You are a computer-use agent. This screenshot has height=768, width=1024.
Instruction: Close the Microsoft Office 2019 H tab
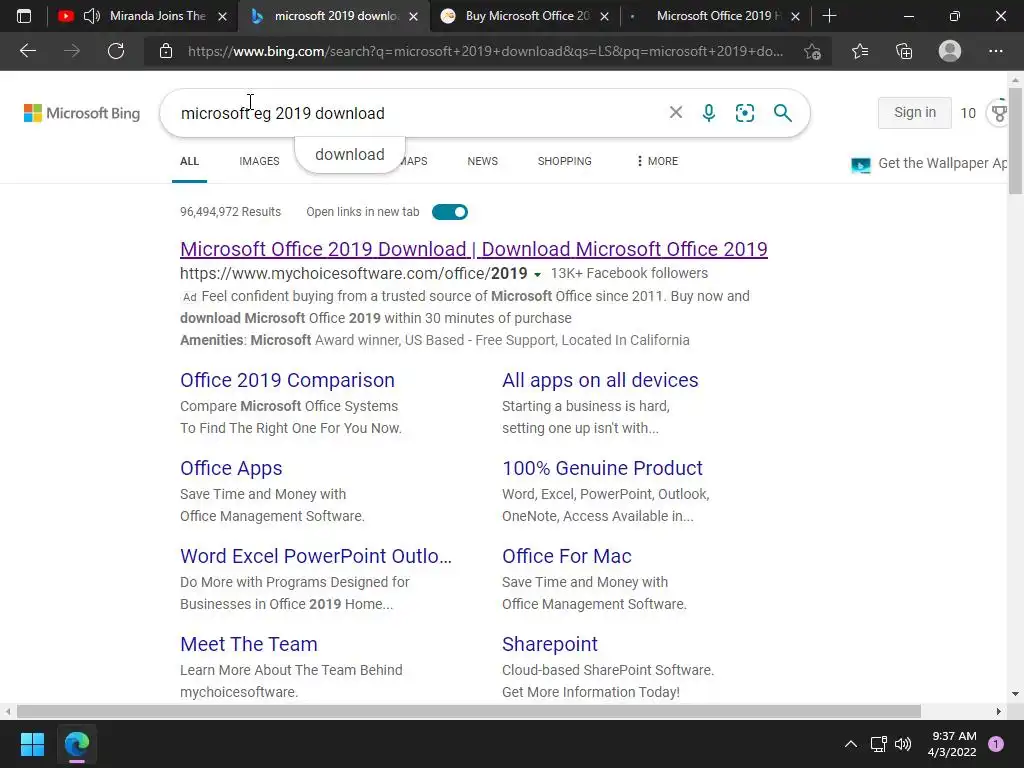coord(795,16)
